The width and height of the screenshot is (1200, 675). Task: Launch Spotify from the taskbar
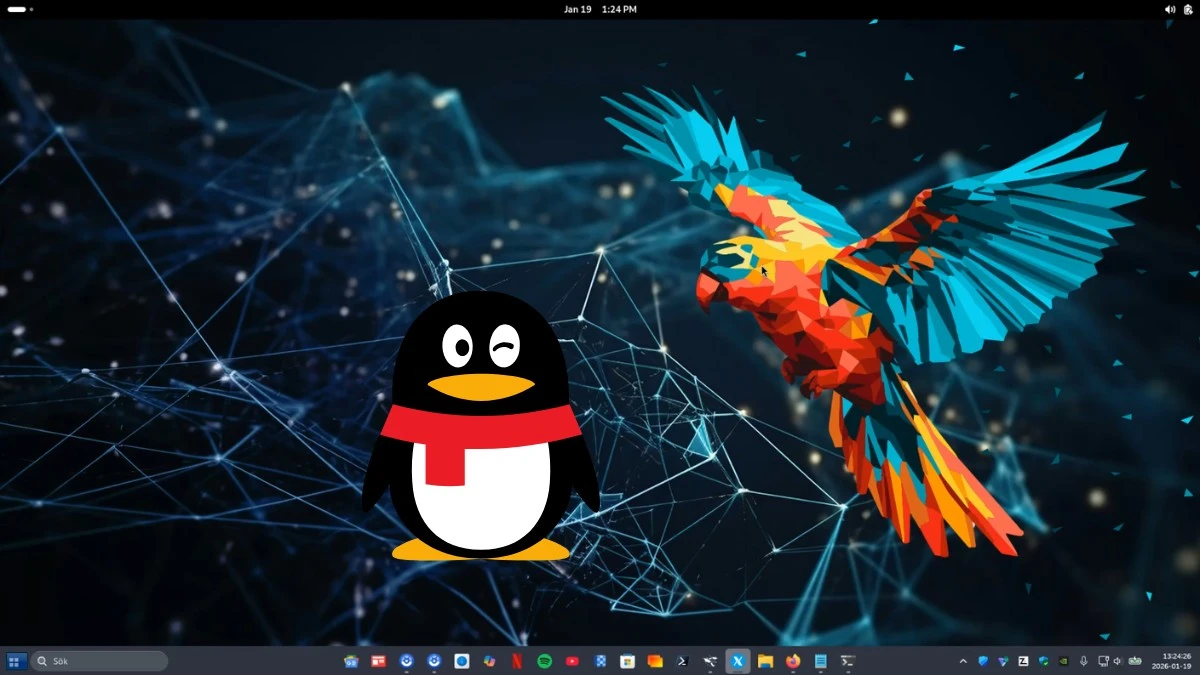543,661
